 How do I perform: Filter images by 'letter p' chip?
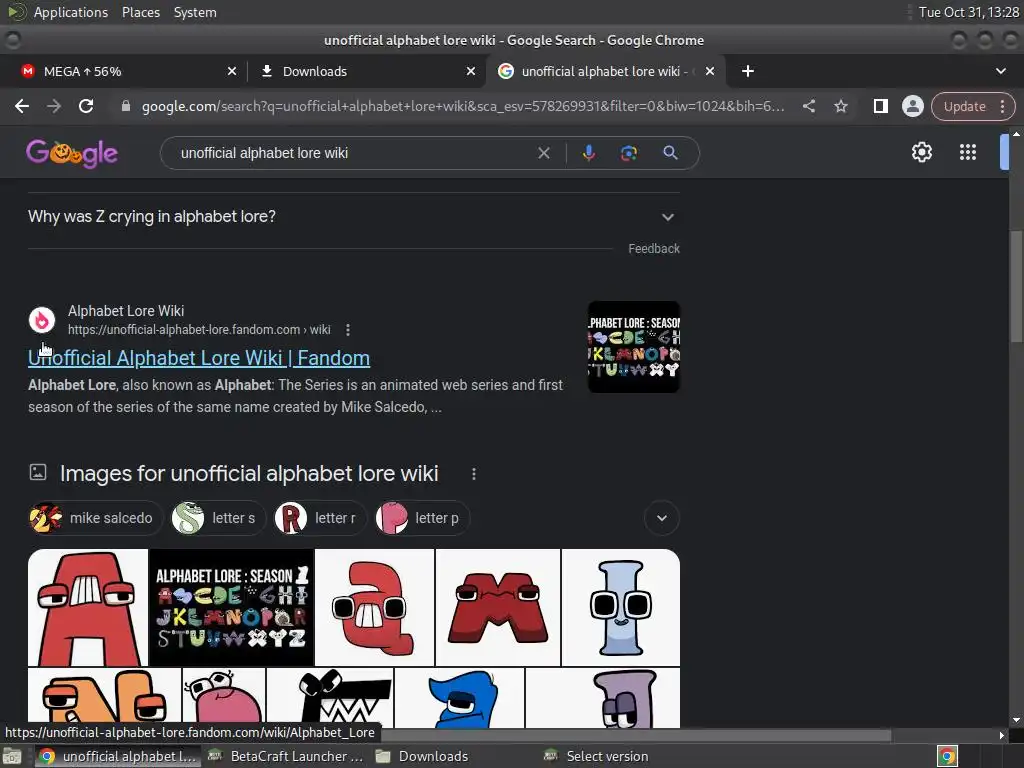[422, 518]
